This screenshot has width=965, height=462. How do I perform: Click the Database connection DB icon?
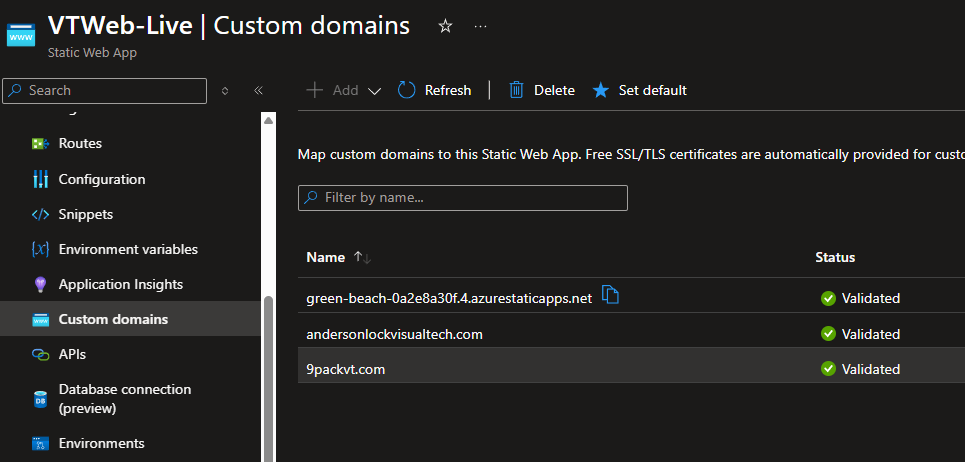point(41,399)
